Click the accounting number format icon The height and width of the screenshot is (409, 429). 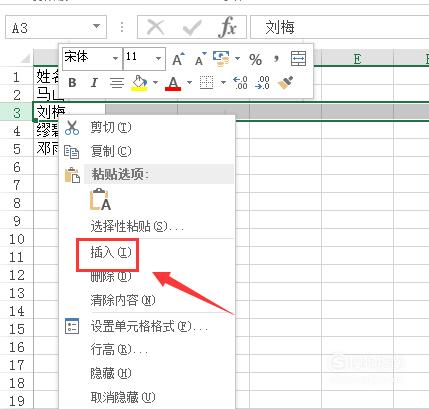[221, 59]
